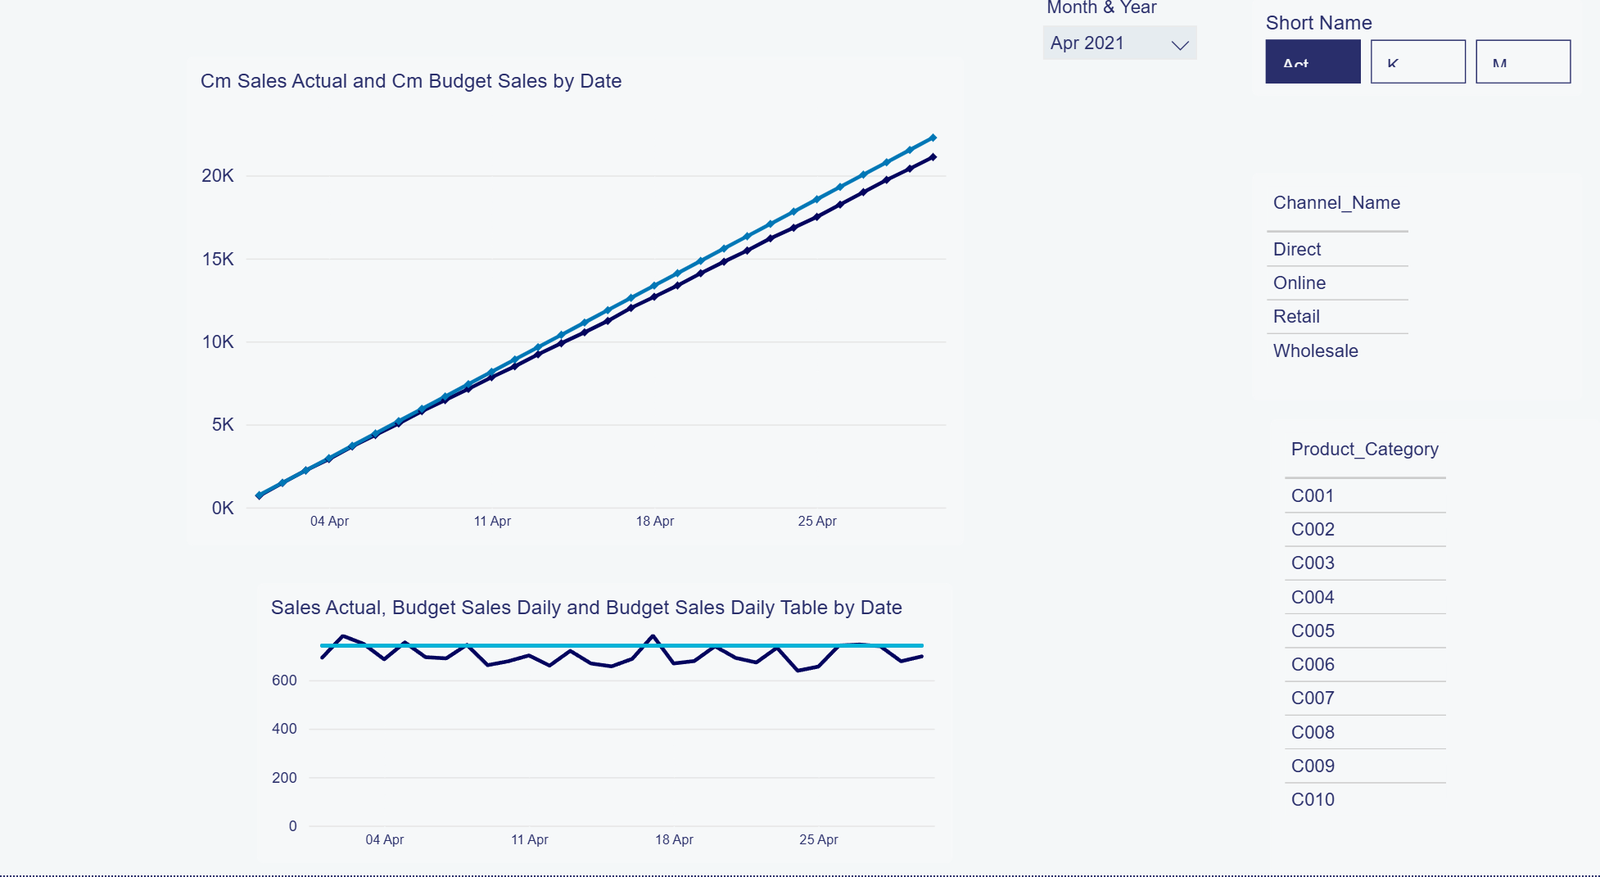Pick C010 at the bottom of list

1365,800
